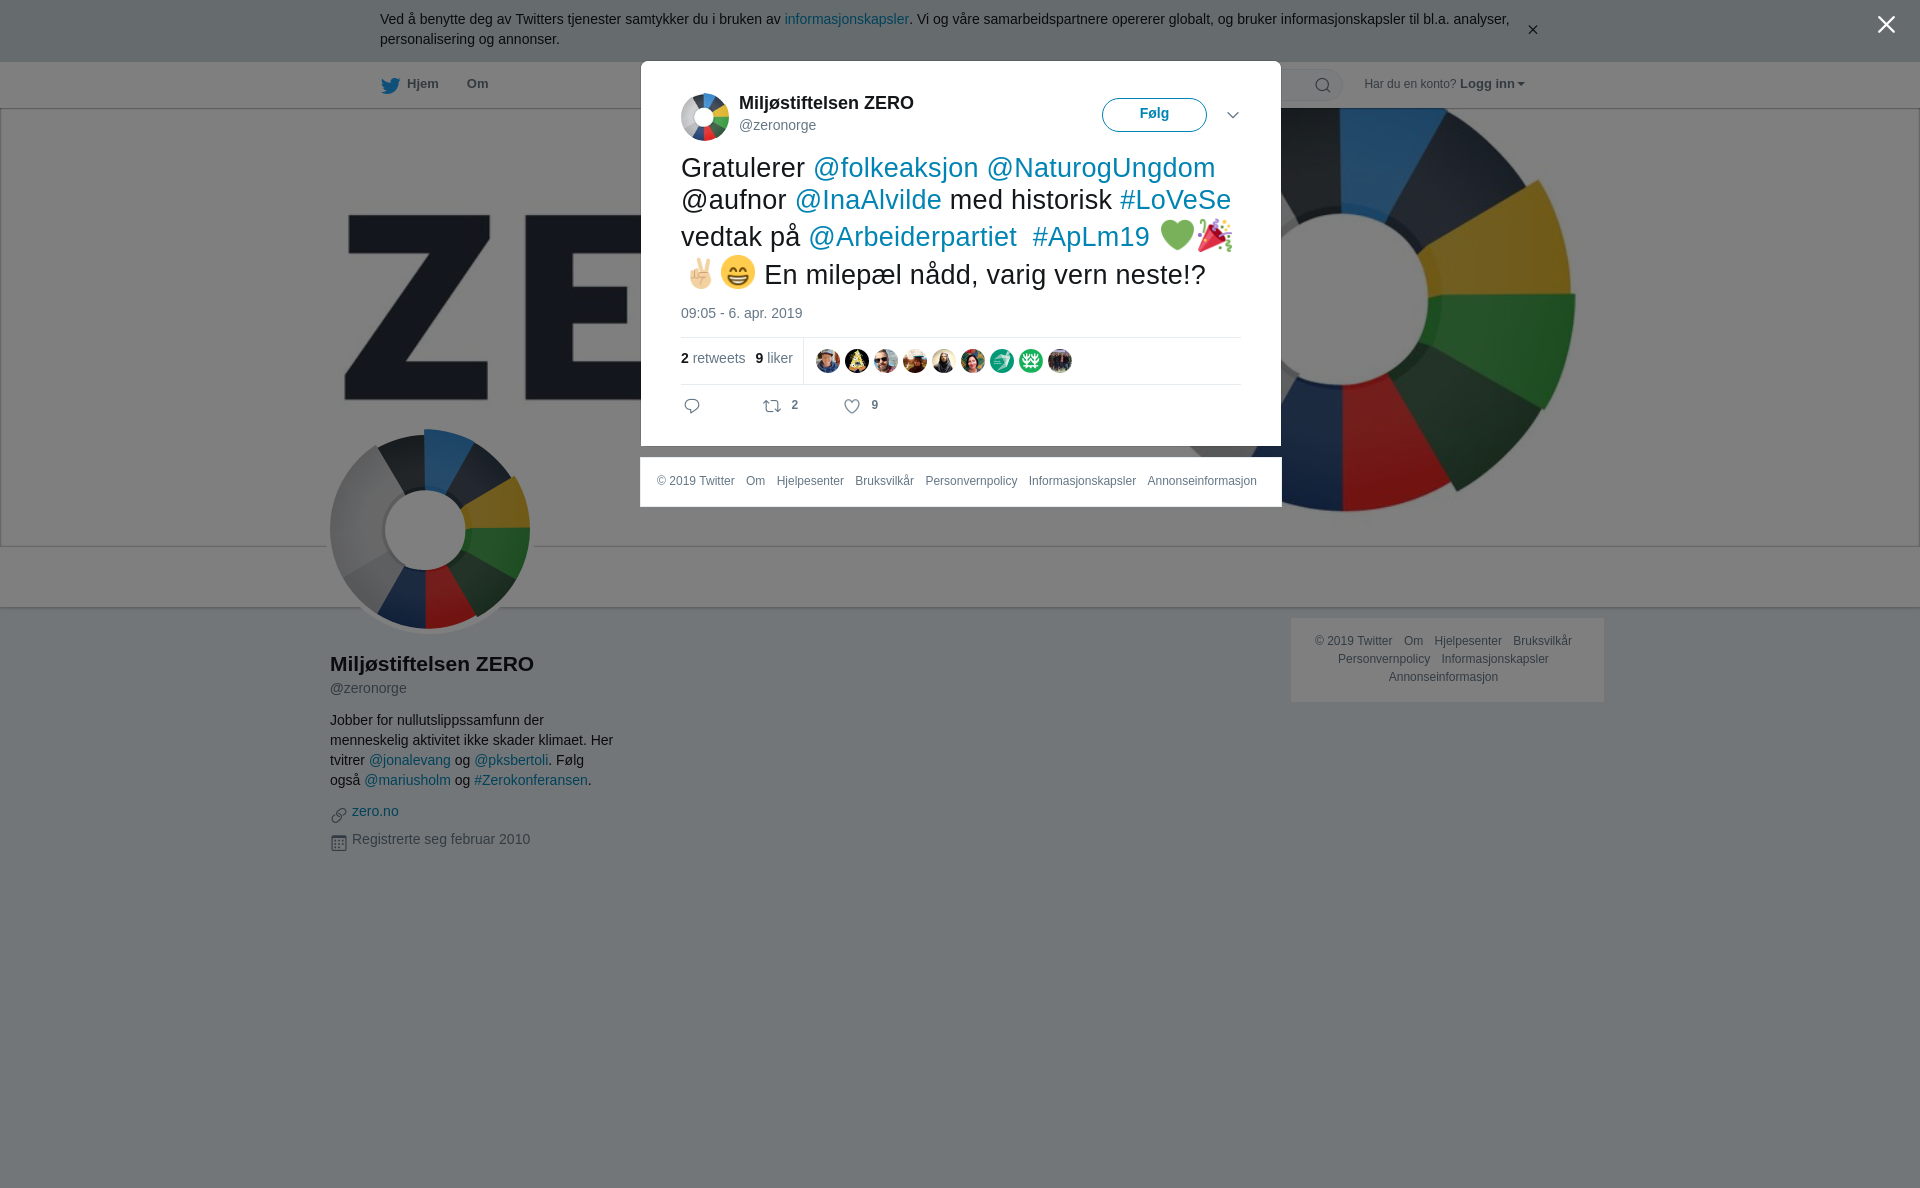This screenshot has height=1188, width=1920.
Task: Close the tweet overlay with the large X
Action: [1886, 25]
